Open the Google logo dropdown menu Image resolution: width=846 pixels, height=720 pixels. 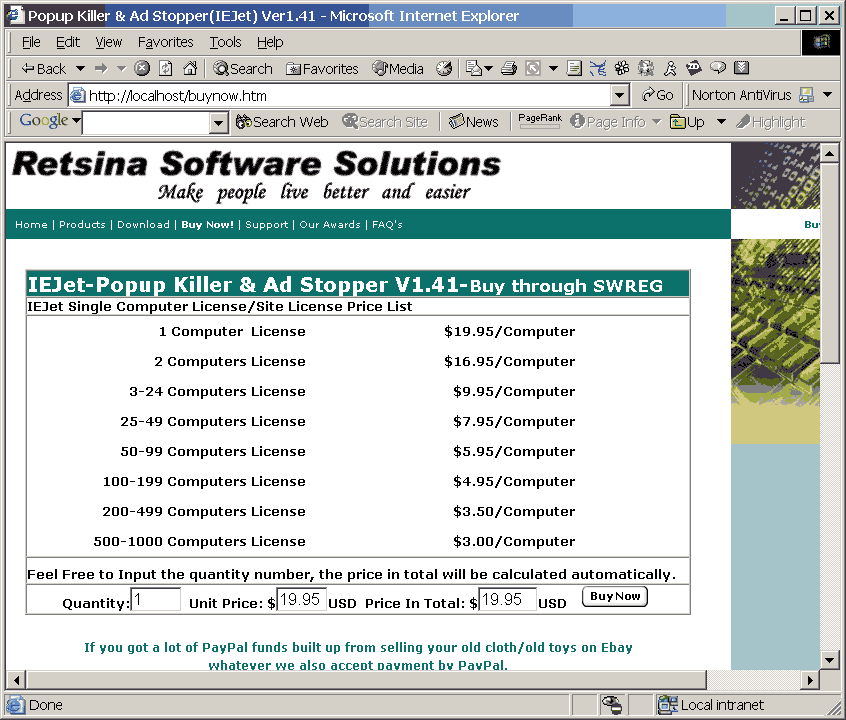[76, 120]
